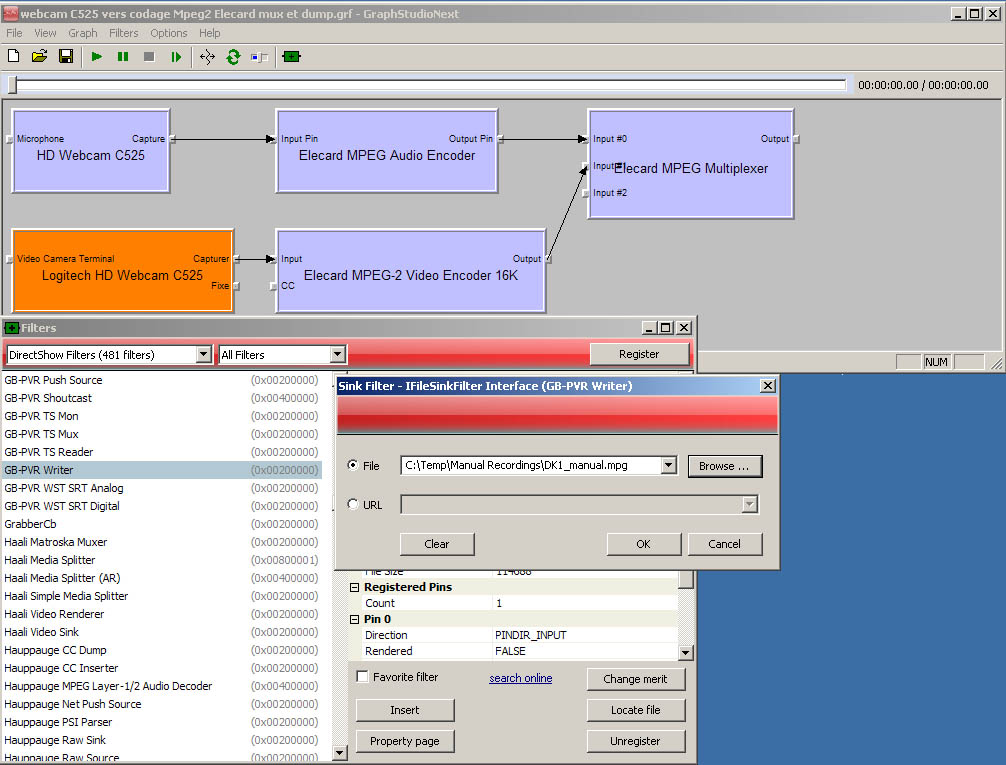This screenshot has width=1006, height=765.
Task: Select the URL radio button
Action: point(353,504)
